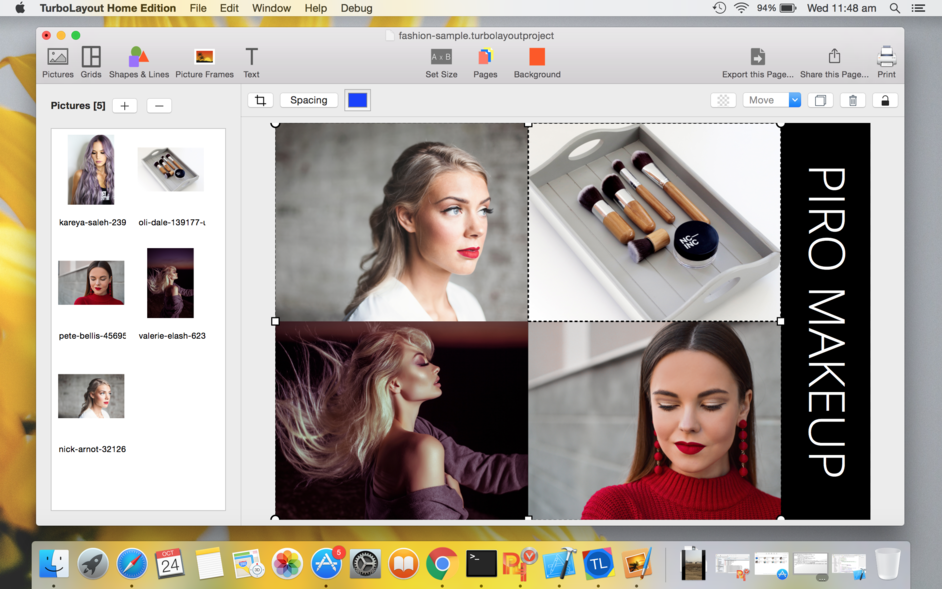Viewport: 942px width, 589px height.
Task: Open the Grids tool
Action: tap(91, 62)
